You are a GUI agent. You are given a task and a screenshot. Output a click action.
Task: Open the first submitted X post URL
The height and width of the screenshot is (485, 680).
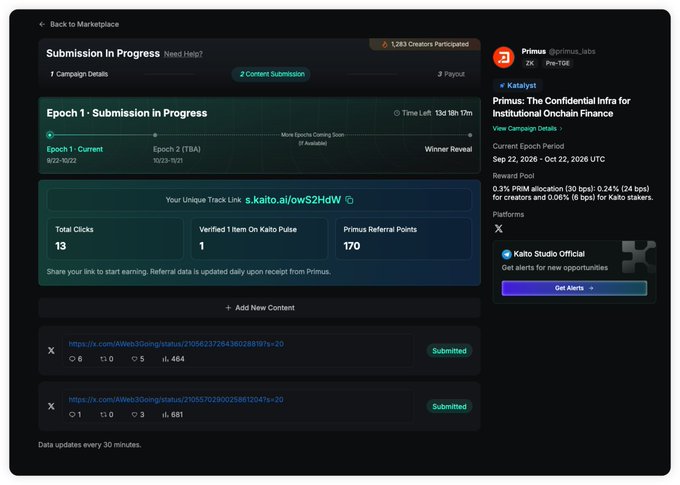point(176,344)
